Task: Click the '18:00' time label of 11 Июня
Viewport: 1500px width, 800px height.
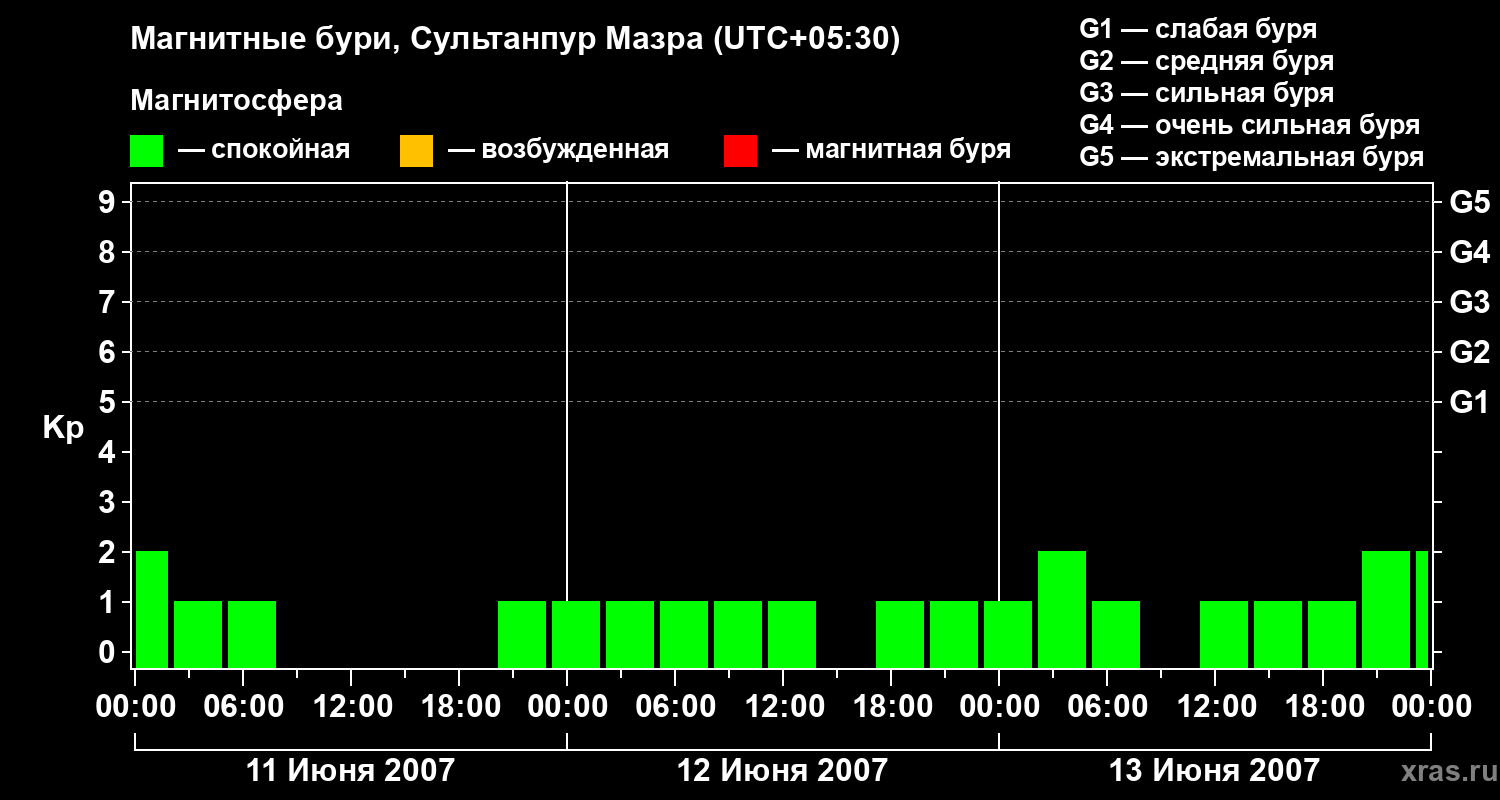Action: [x=459, y=707]
